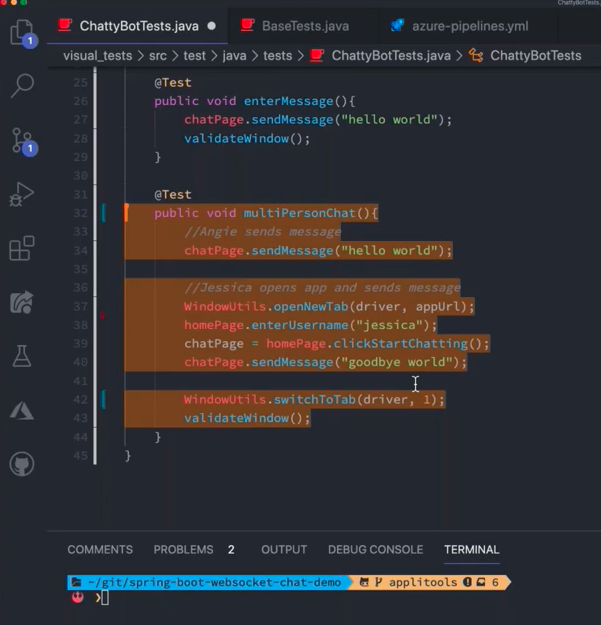Viewport: 601px width, 625px height.
Task: Open the GitHub icon in sidebar
Action: click(21, 464)
